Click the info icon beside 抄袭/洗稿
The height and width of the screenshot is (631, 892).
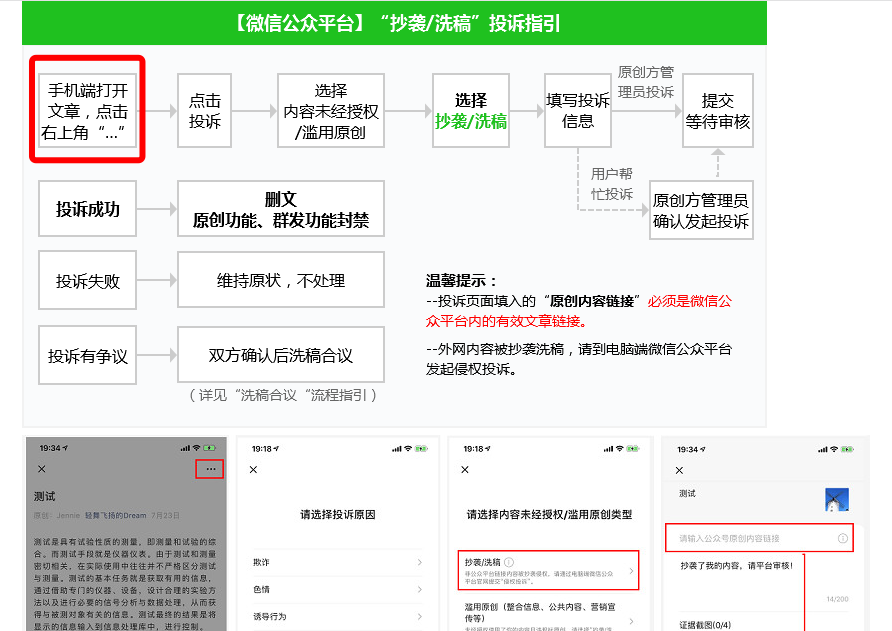[509, 562]
